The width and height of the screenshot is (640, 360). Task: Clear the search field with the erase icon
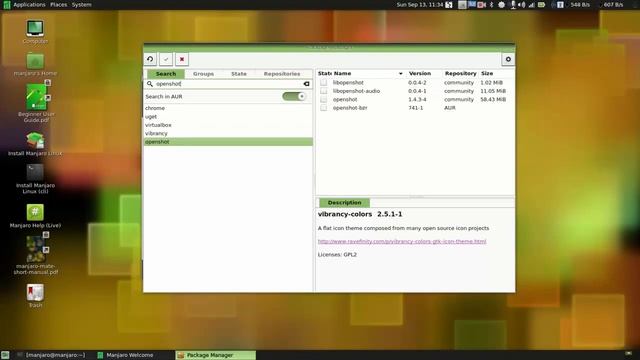click(x=306, y=84)
